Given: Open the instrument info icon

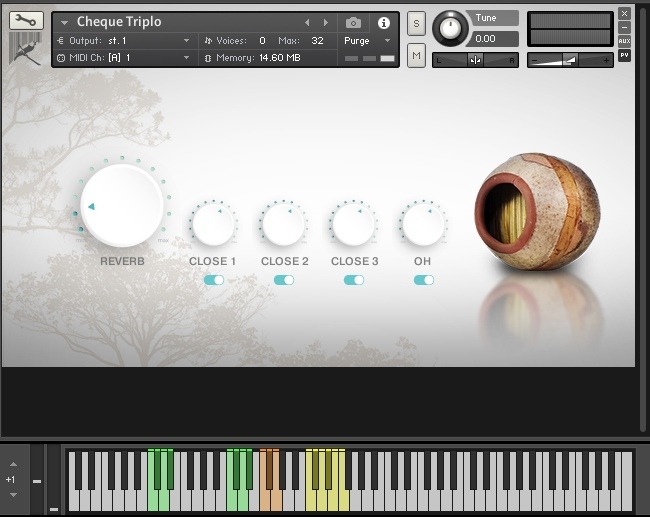Looking at the screenshot, I should 384,22.
